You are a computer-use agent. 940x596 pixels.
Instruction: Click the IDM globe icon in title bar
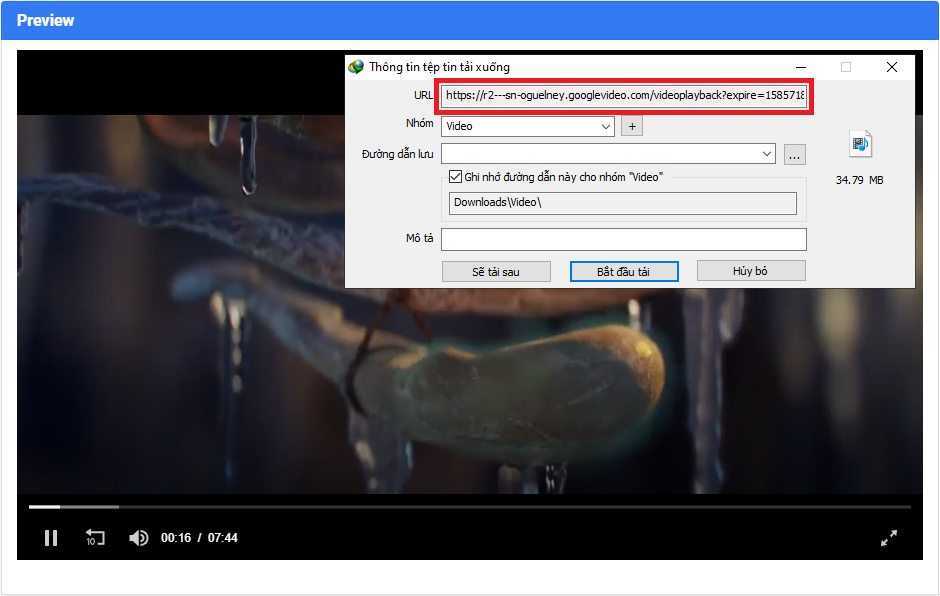click(355, 67)
